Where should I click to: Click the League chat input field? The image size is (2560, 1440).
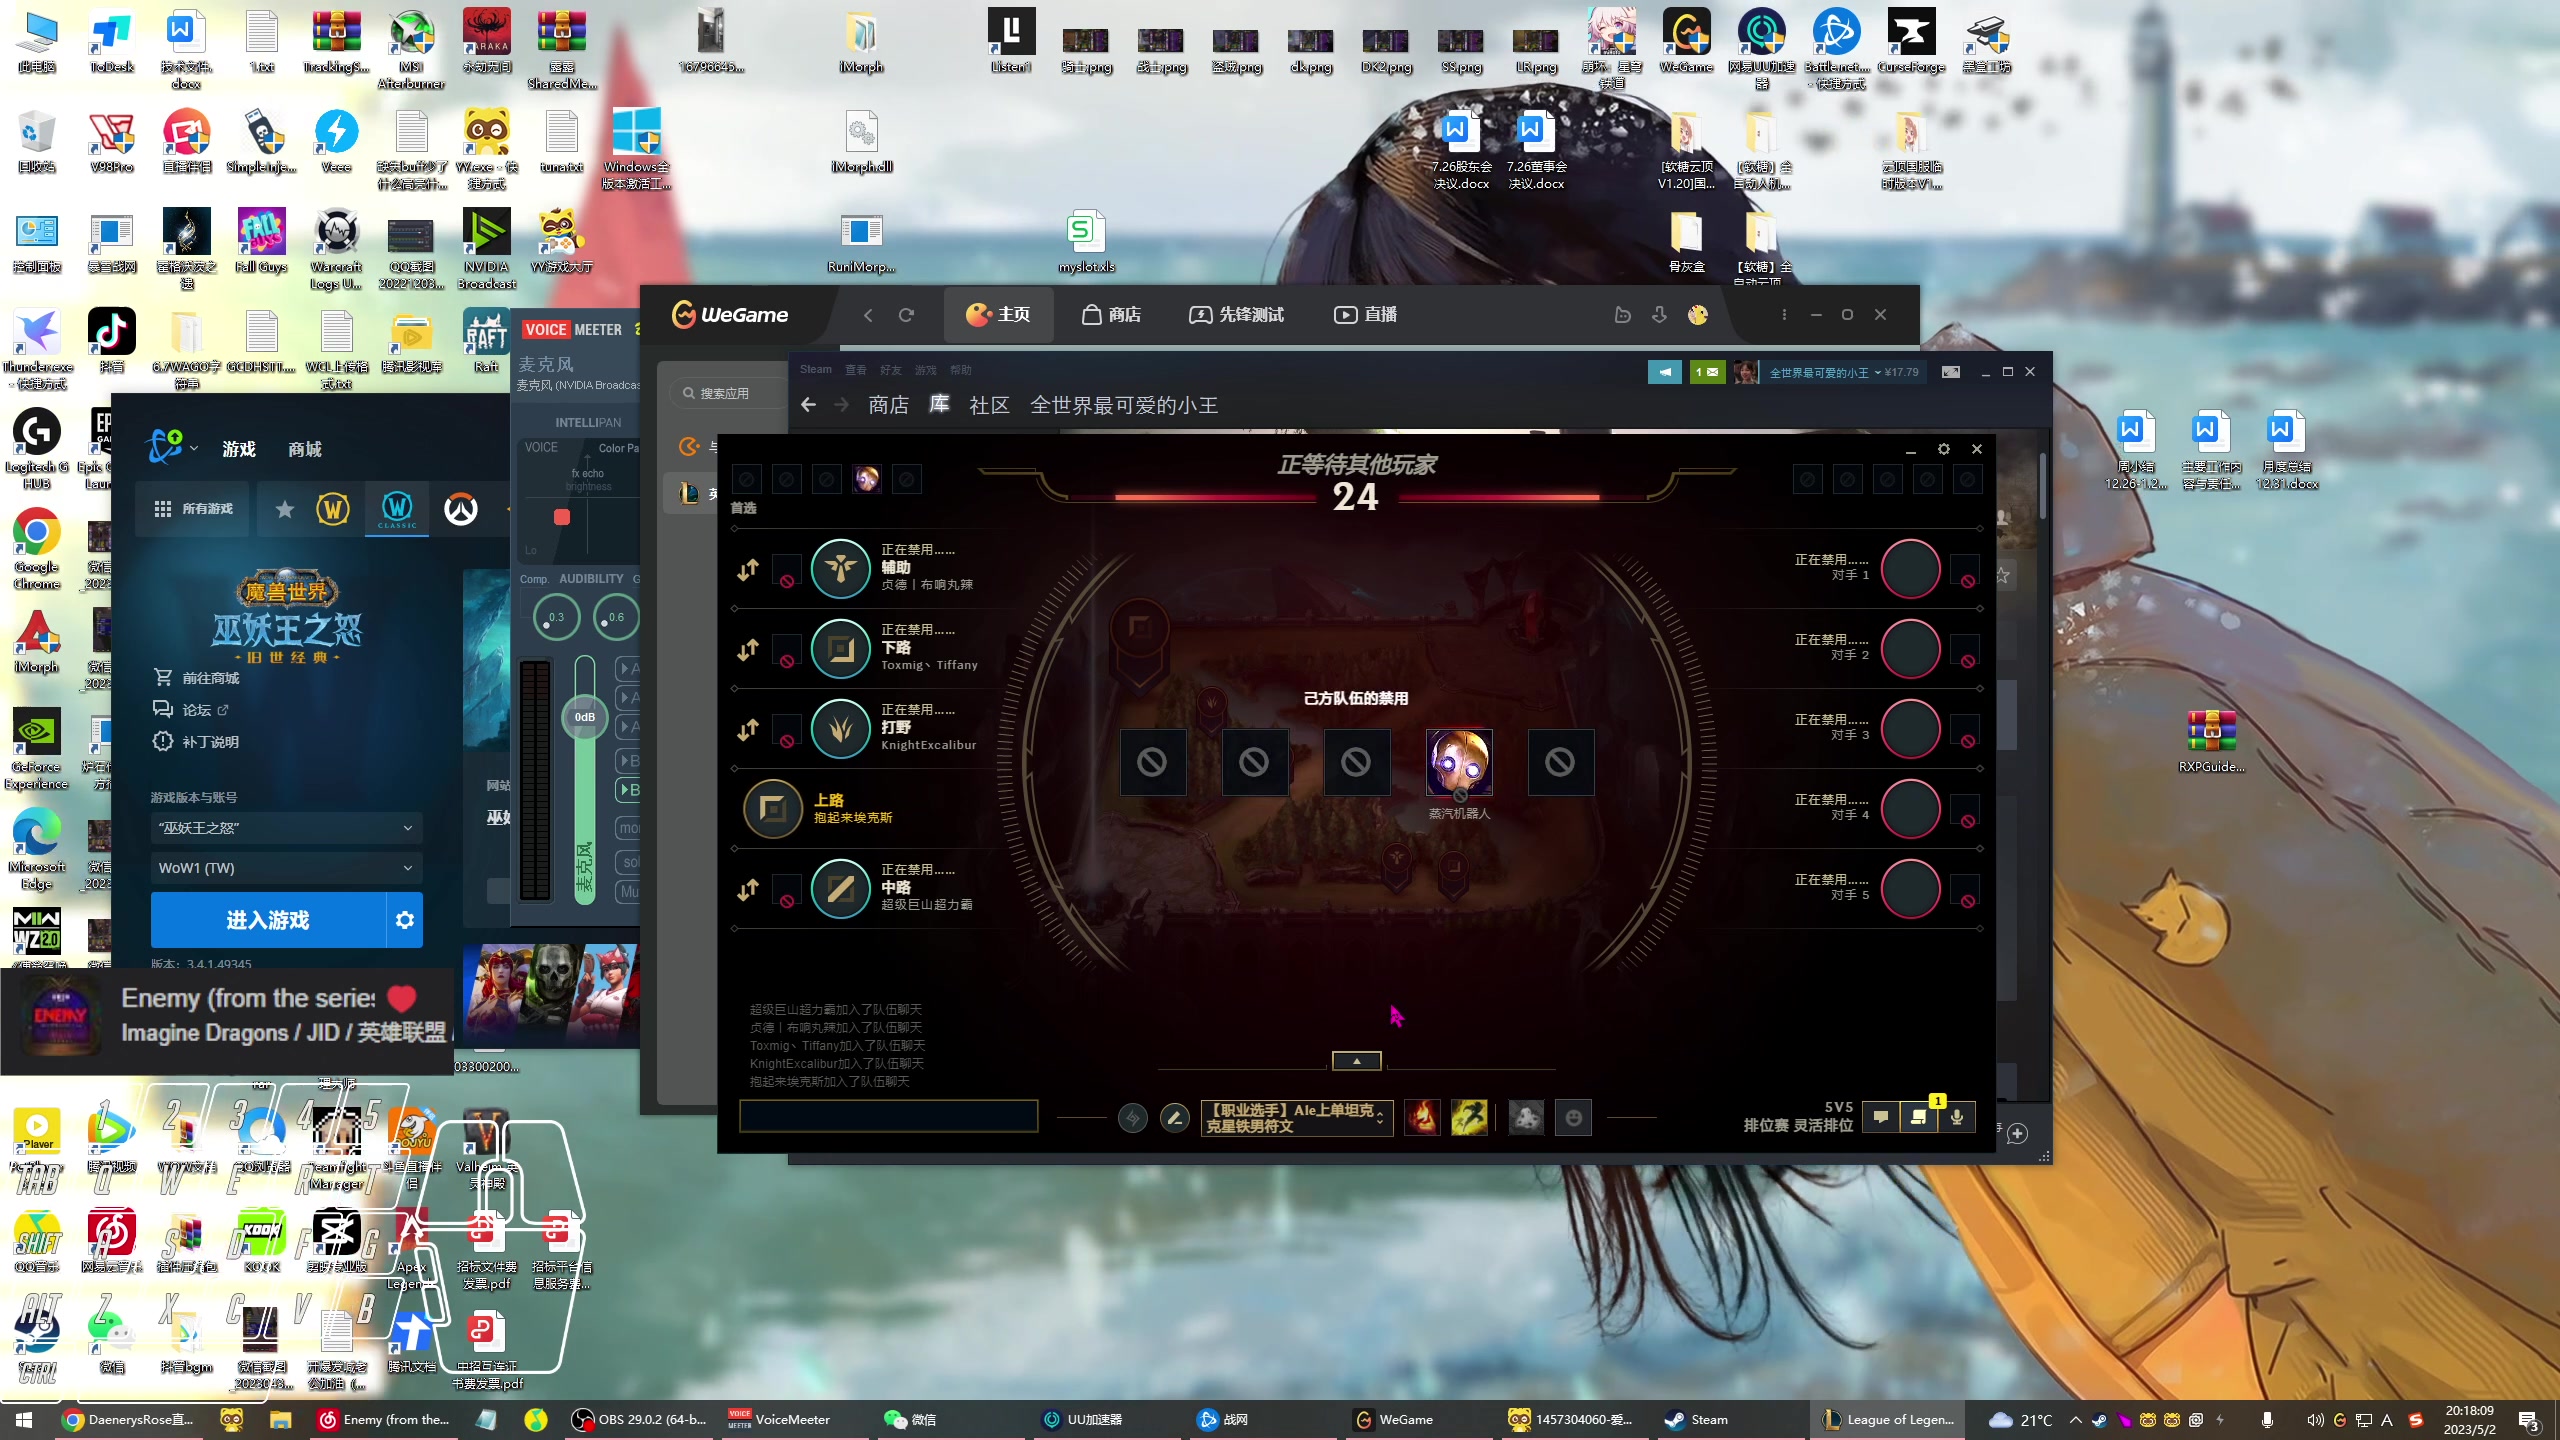click(x=888, y=1116)
